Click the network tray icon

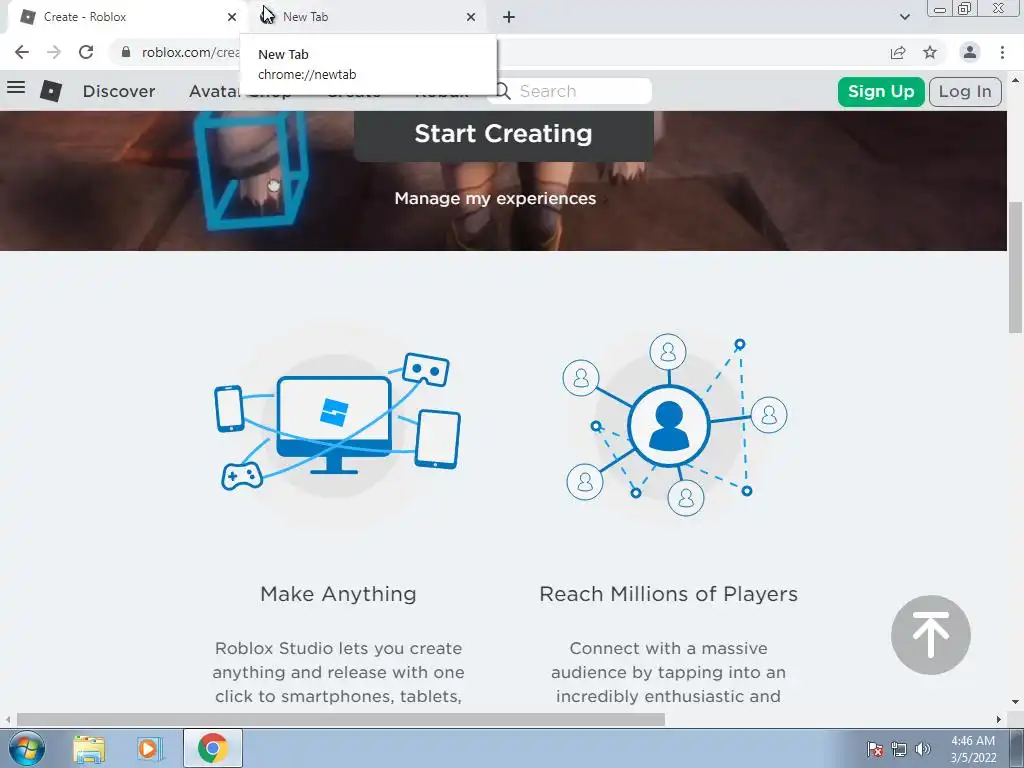click(899, 749)
